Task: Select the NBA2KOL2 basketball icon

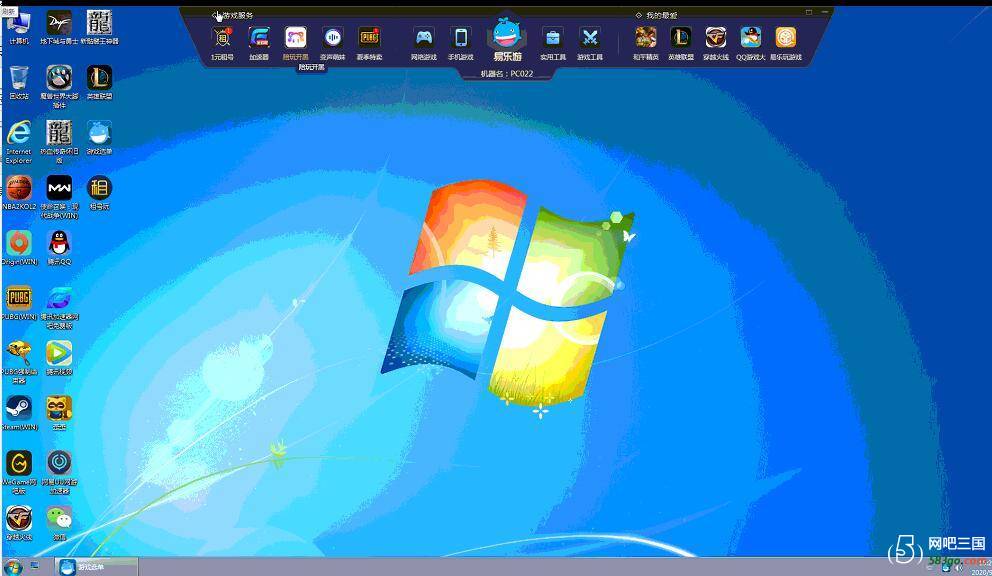Action: coord(19,192)
